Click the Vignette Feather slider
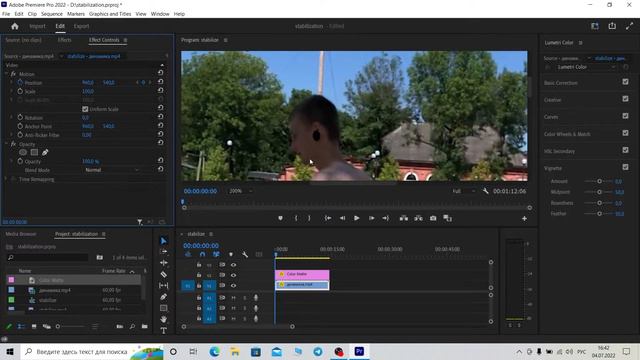The image size is (640, 360). 598,213
